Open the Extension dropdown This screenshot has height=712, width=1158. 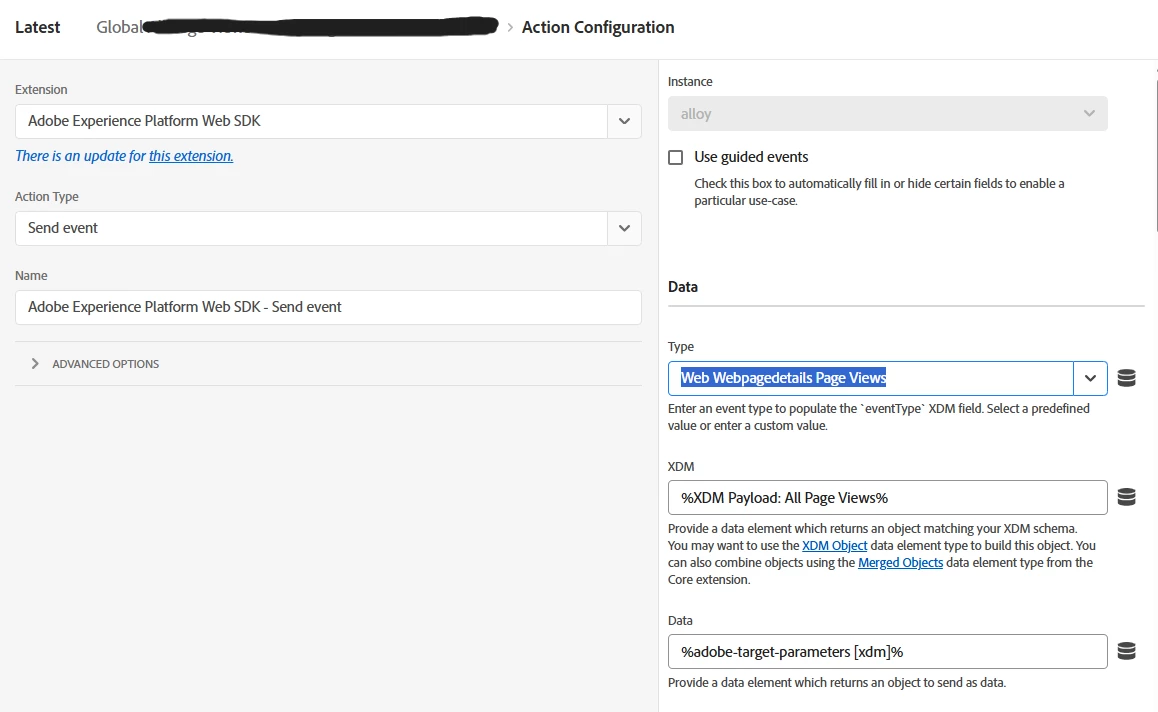[624, 121]
